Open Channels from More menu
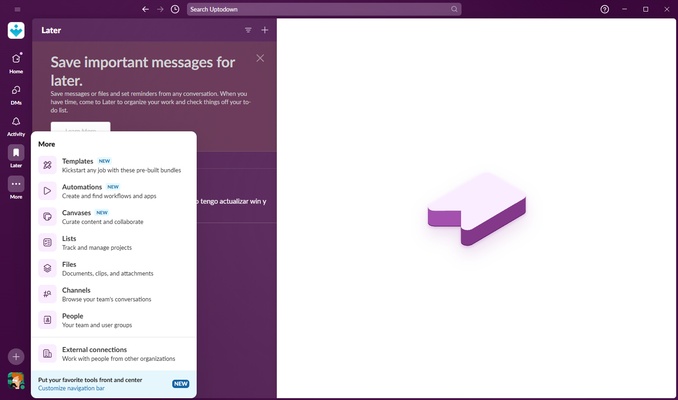The image size is (678, 400). tap(114, 294)
